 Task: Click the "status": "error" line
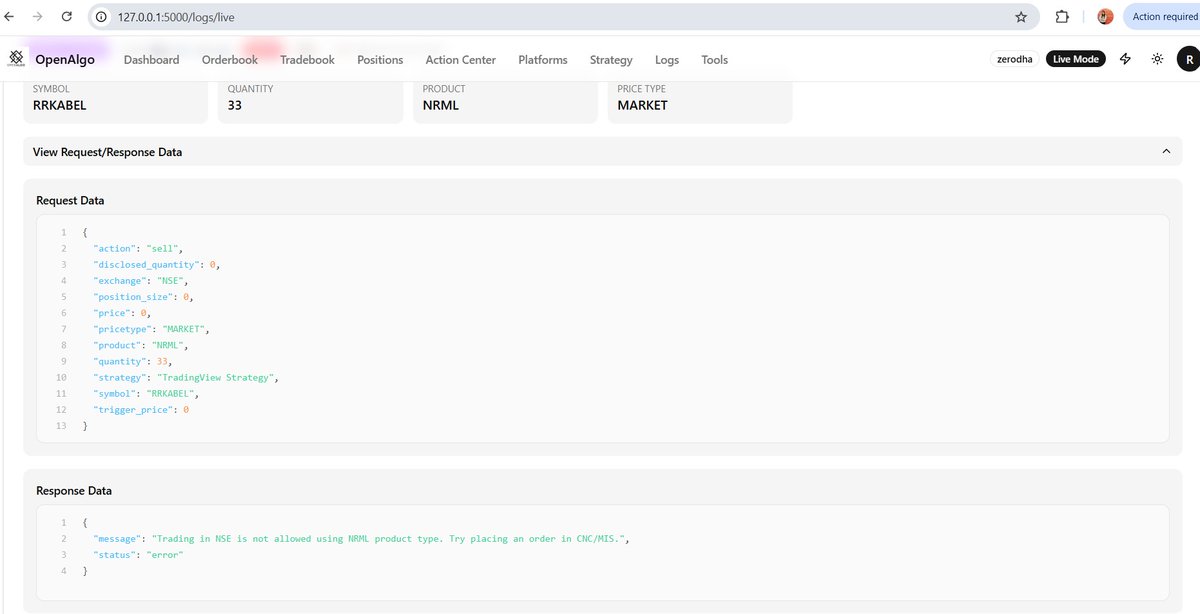coord(138,555)
